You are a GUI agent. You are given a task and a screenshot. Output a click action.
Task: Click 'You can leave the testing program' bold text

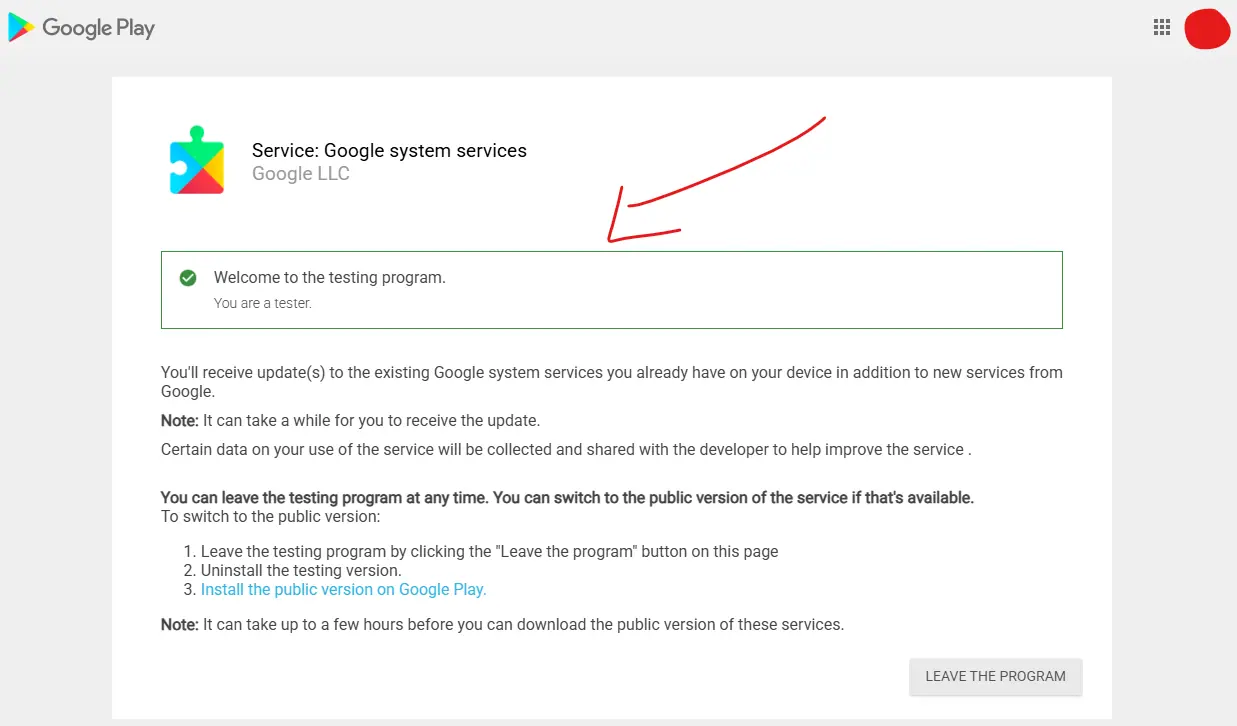(567, 498)
